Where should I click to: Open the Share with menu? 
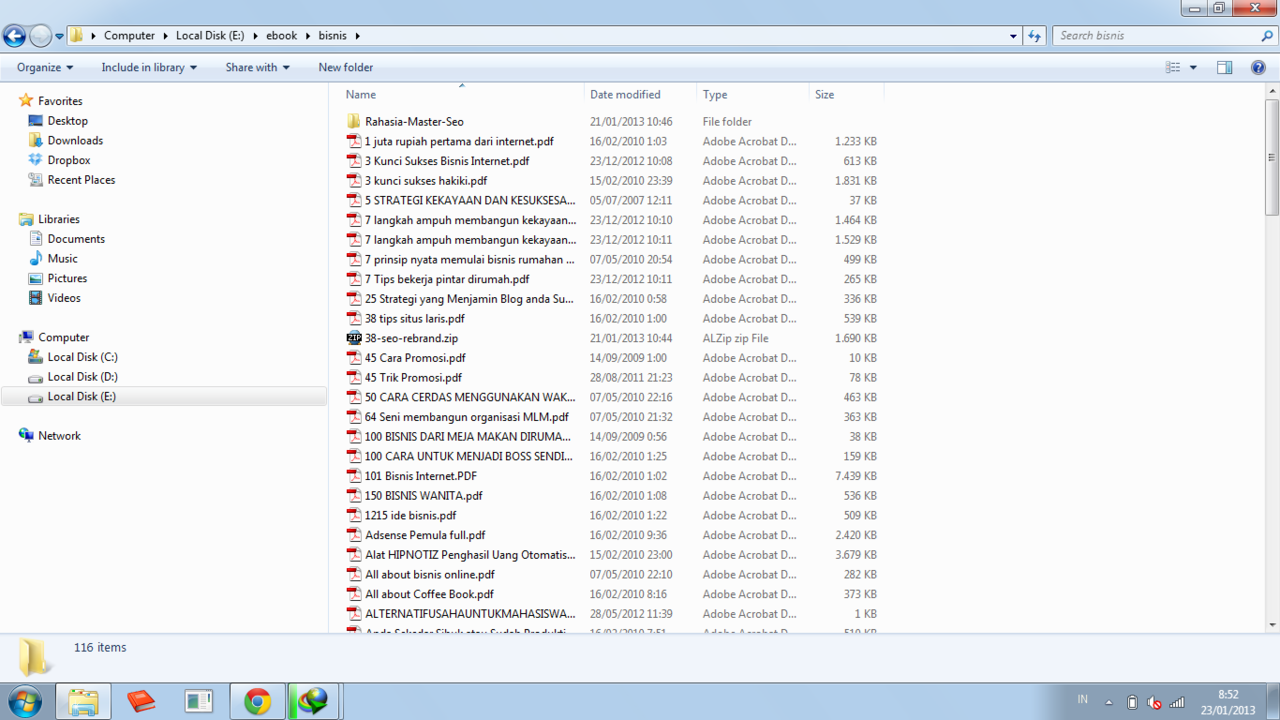click(x=257, y=67)
